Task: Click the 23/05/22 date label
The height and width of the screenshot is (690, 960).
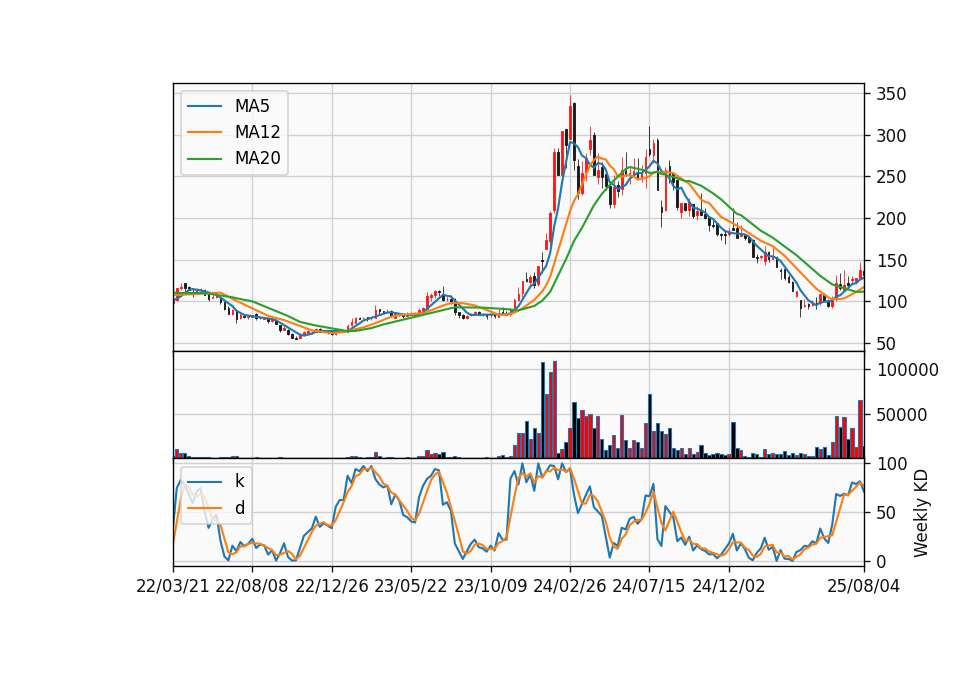Action: tap(411, 586)
